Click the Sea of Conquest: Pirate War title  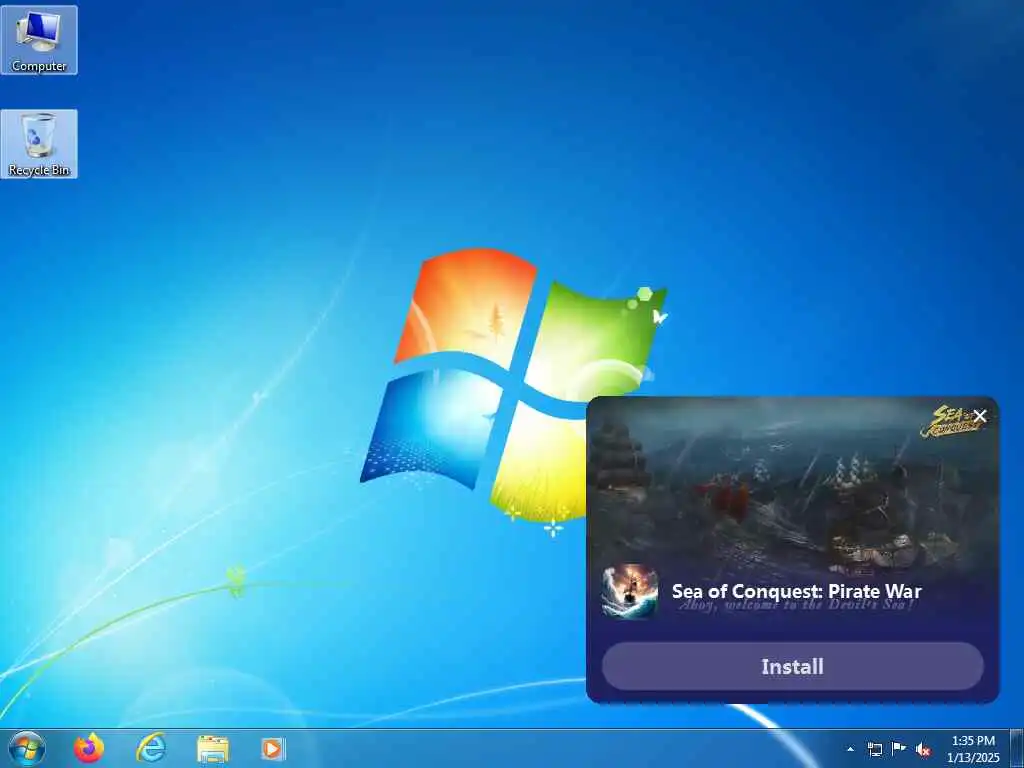[x=797, y=591]
